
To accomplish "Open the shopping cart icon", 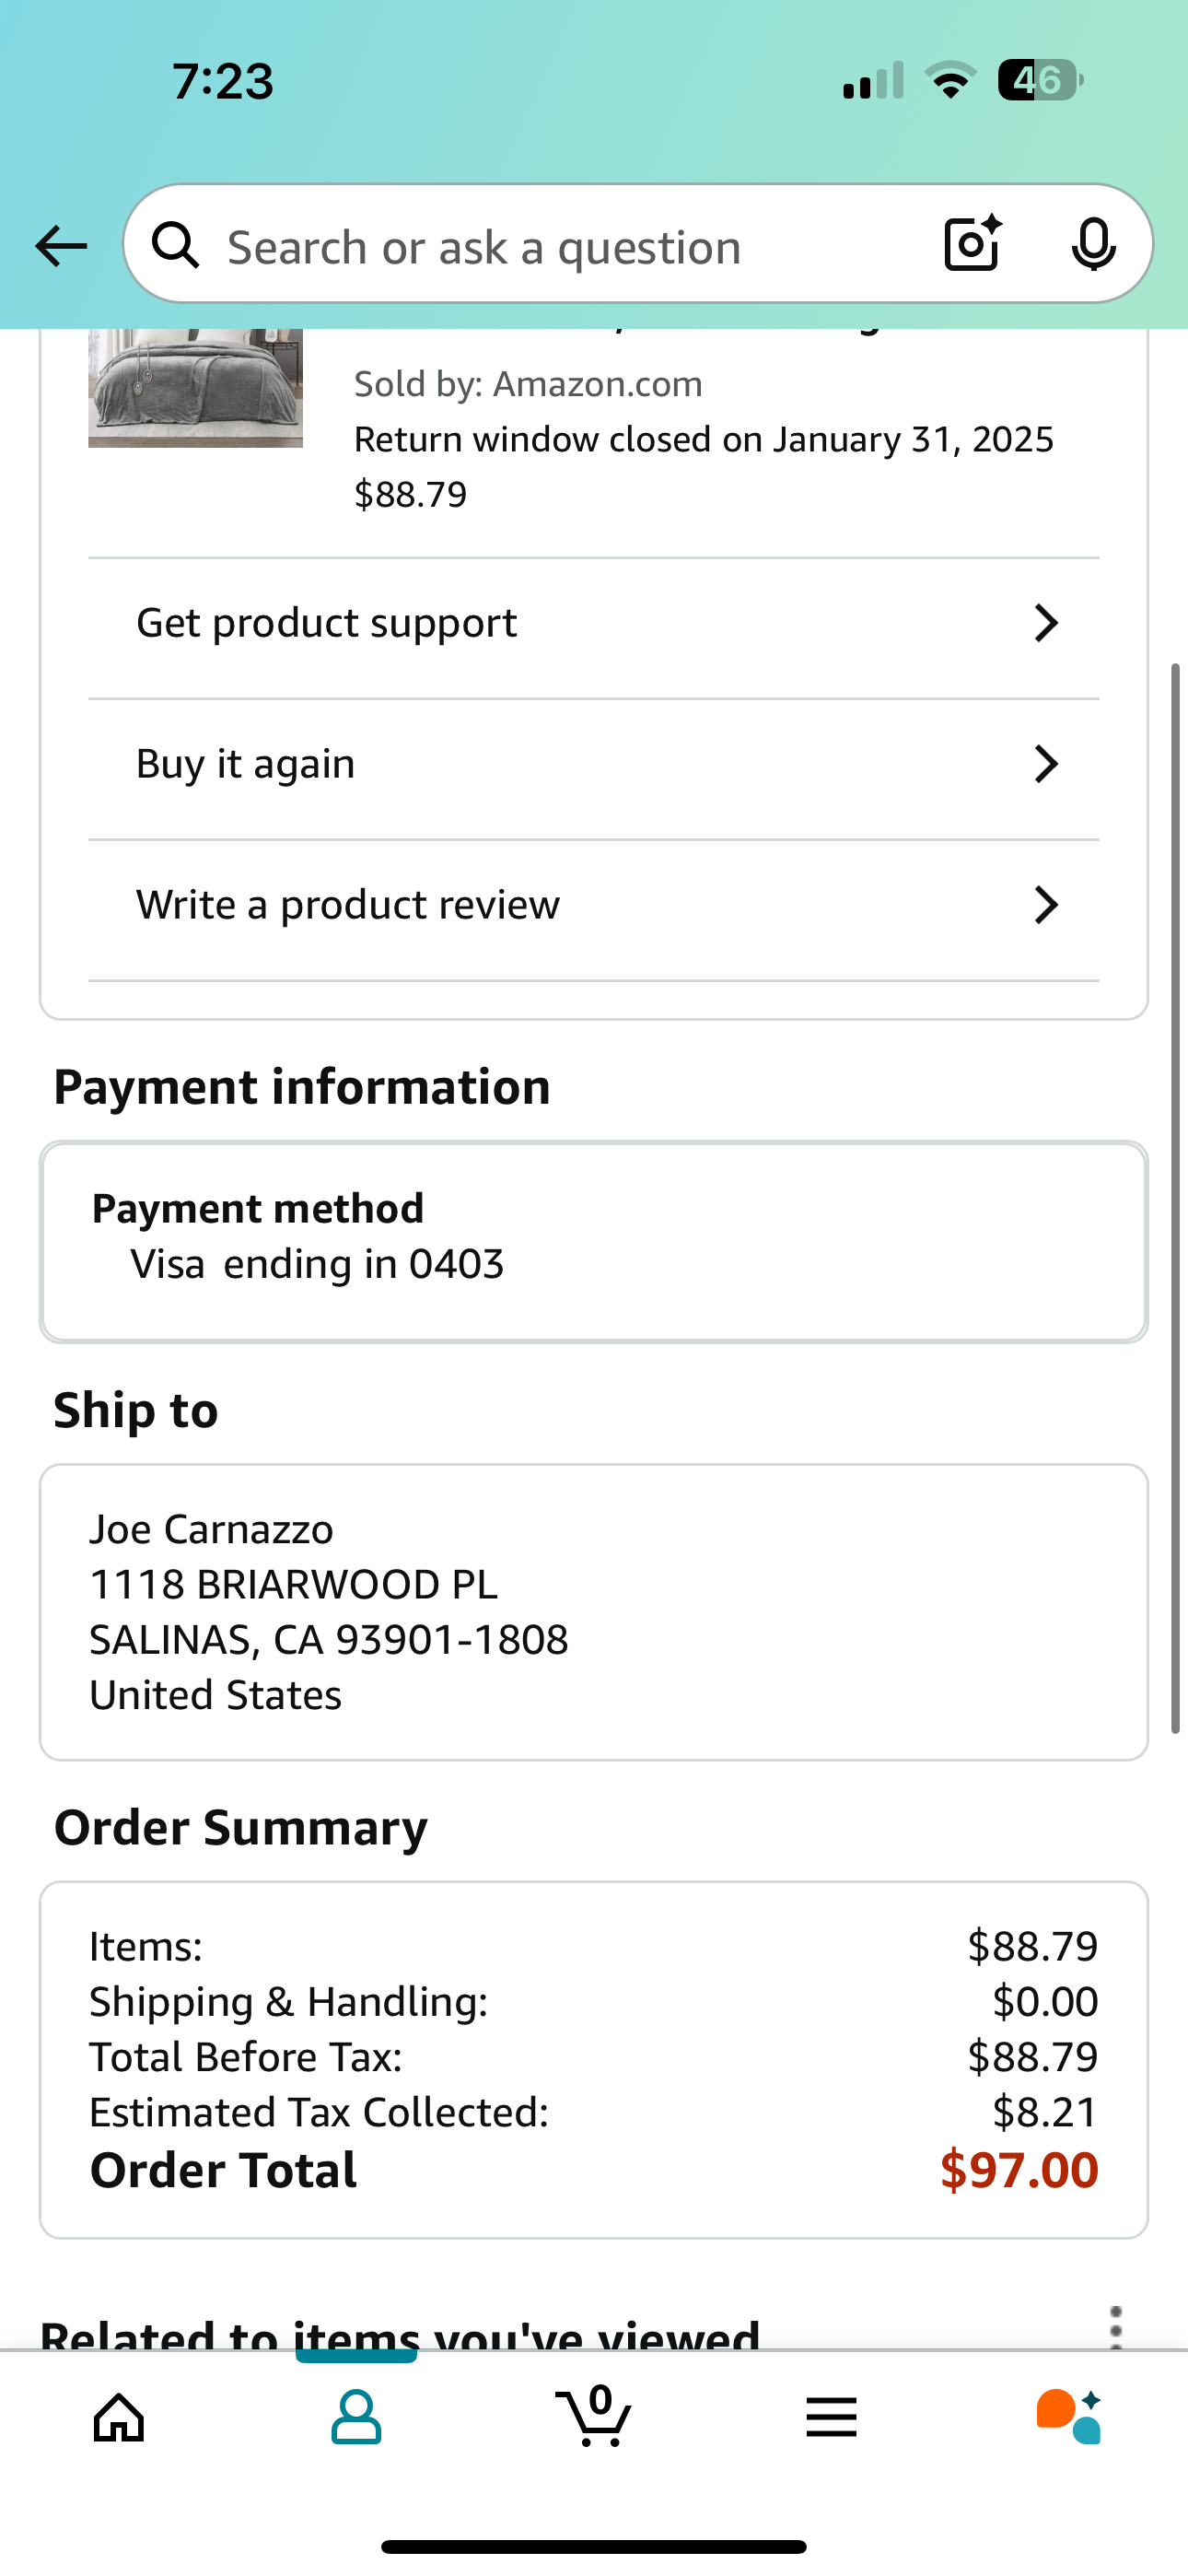I will [594, 2416].
